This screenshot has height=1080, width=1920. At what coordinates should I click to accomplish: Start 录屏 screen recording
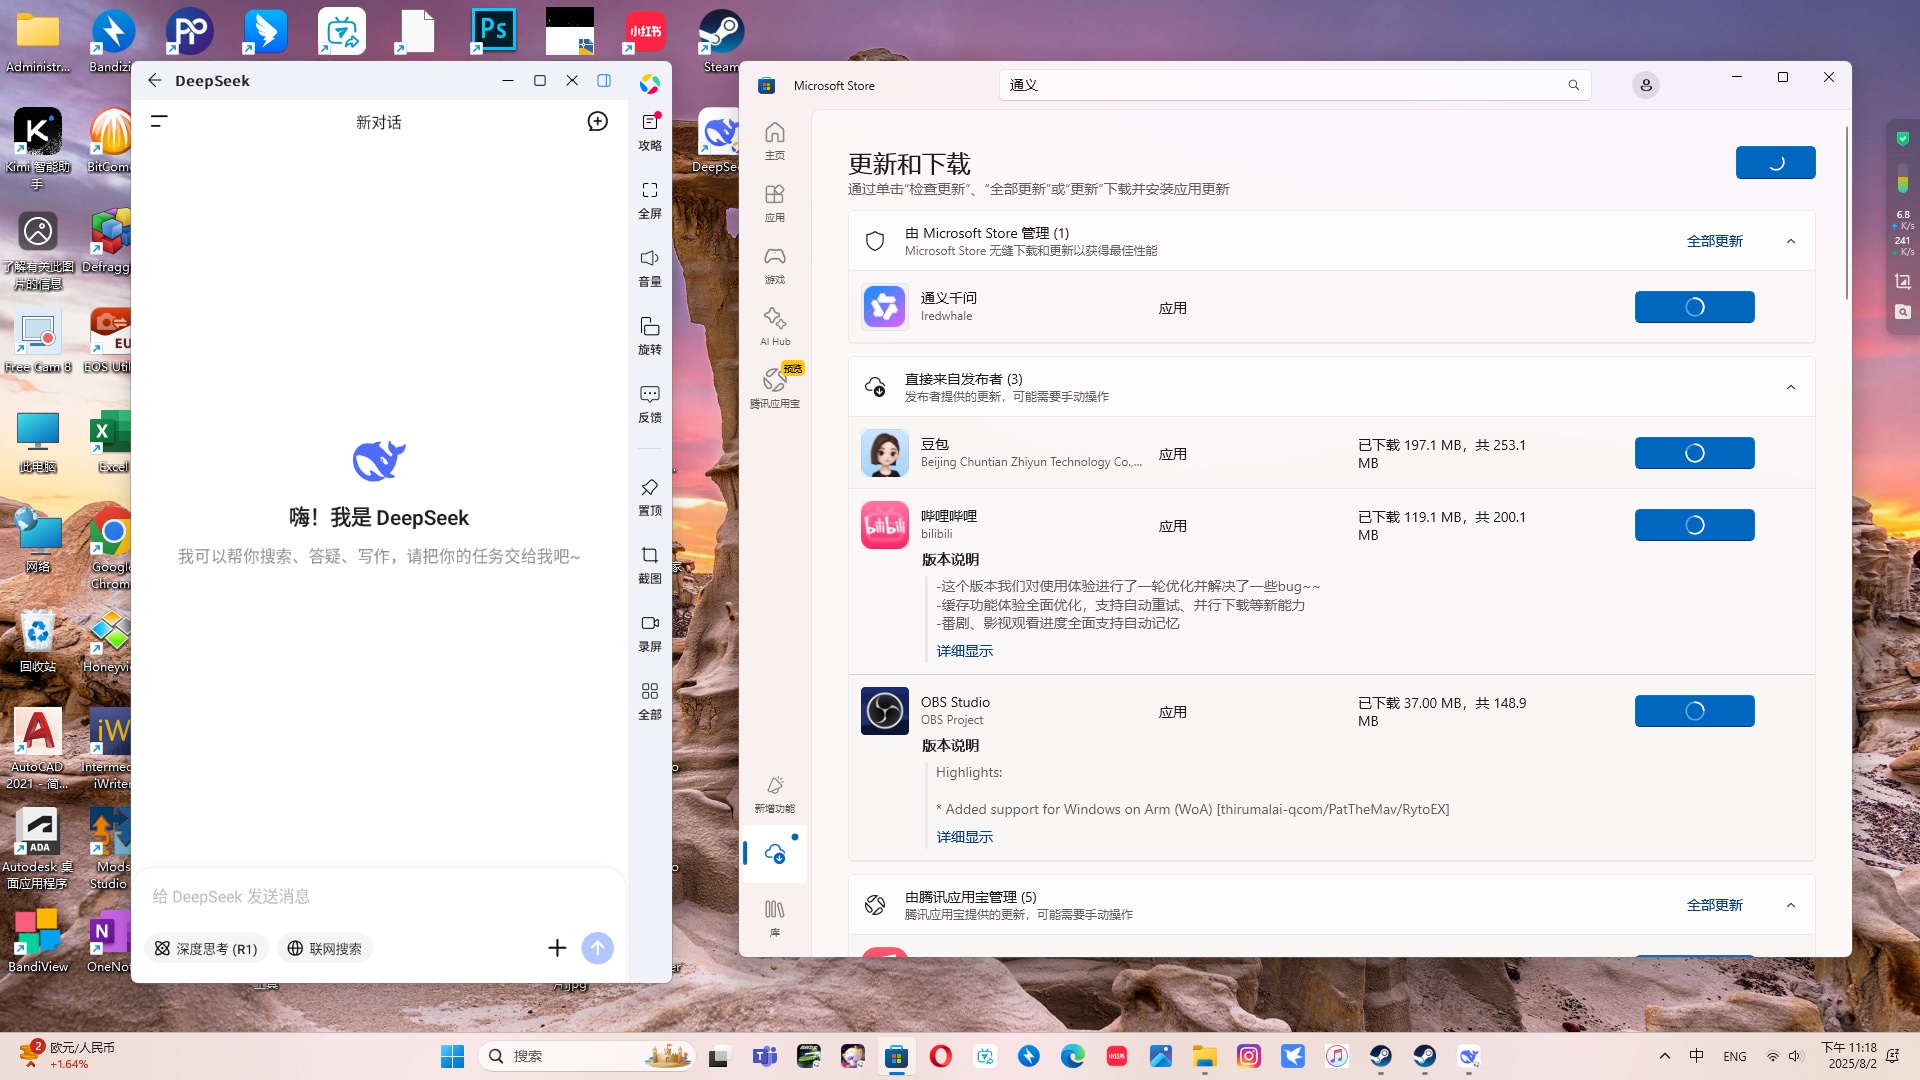point(650,632)
